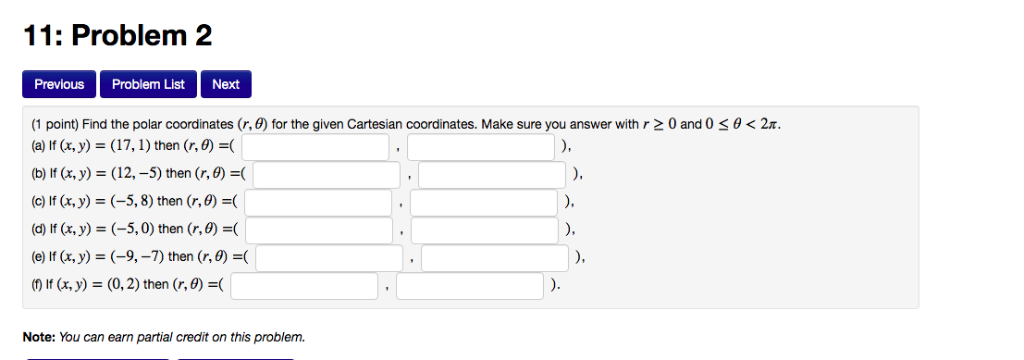The height and width of the screenshot is (360, 1024).
Task: Select the r input for part (a)
Action: (315, 147)
